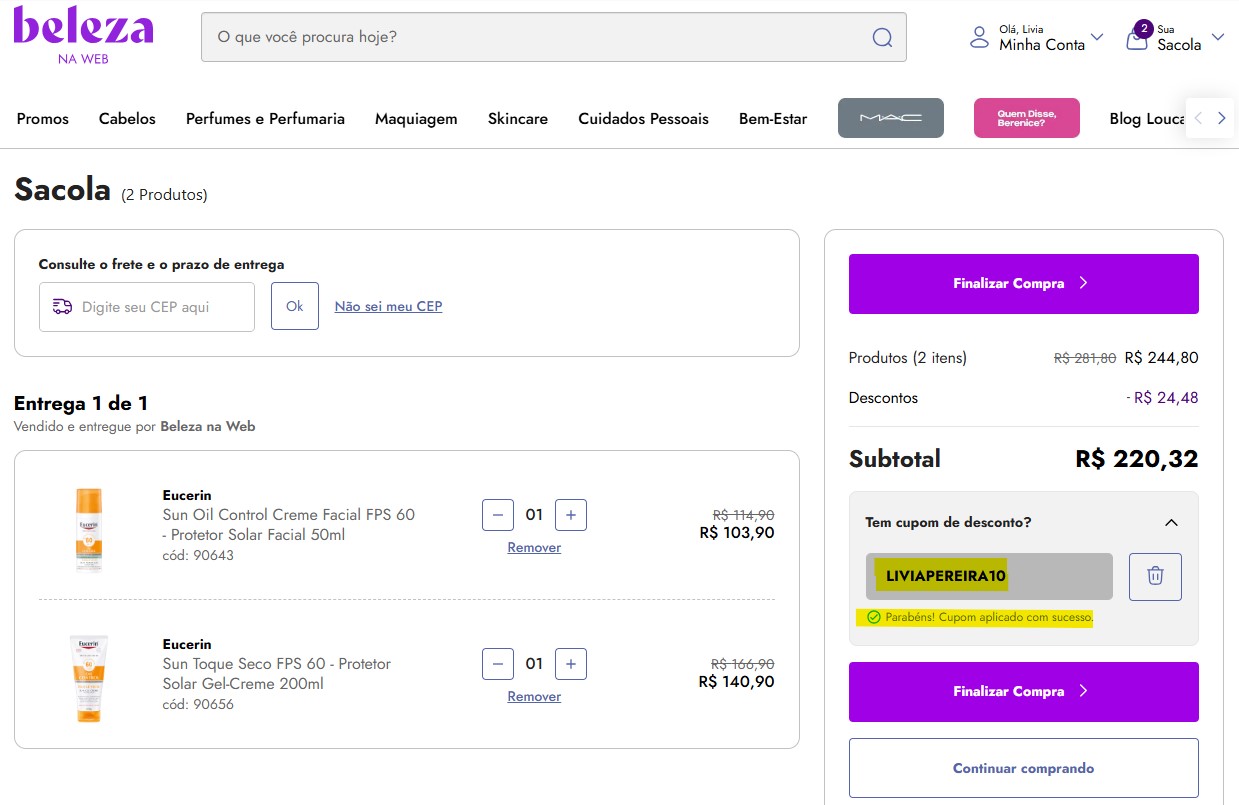Expand the Sacola dropdown chevron
1239x805 pixels.
coord(1217,37)
